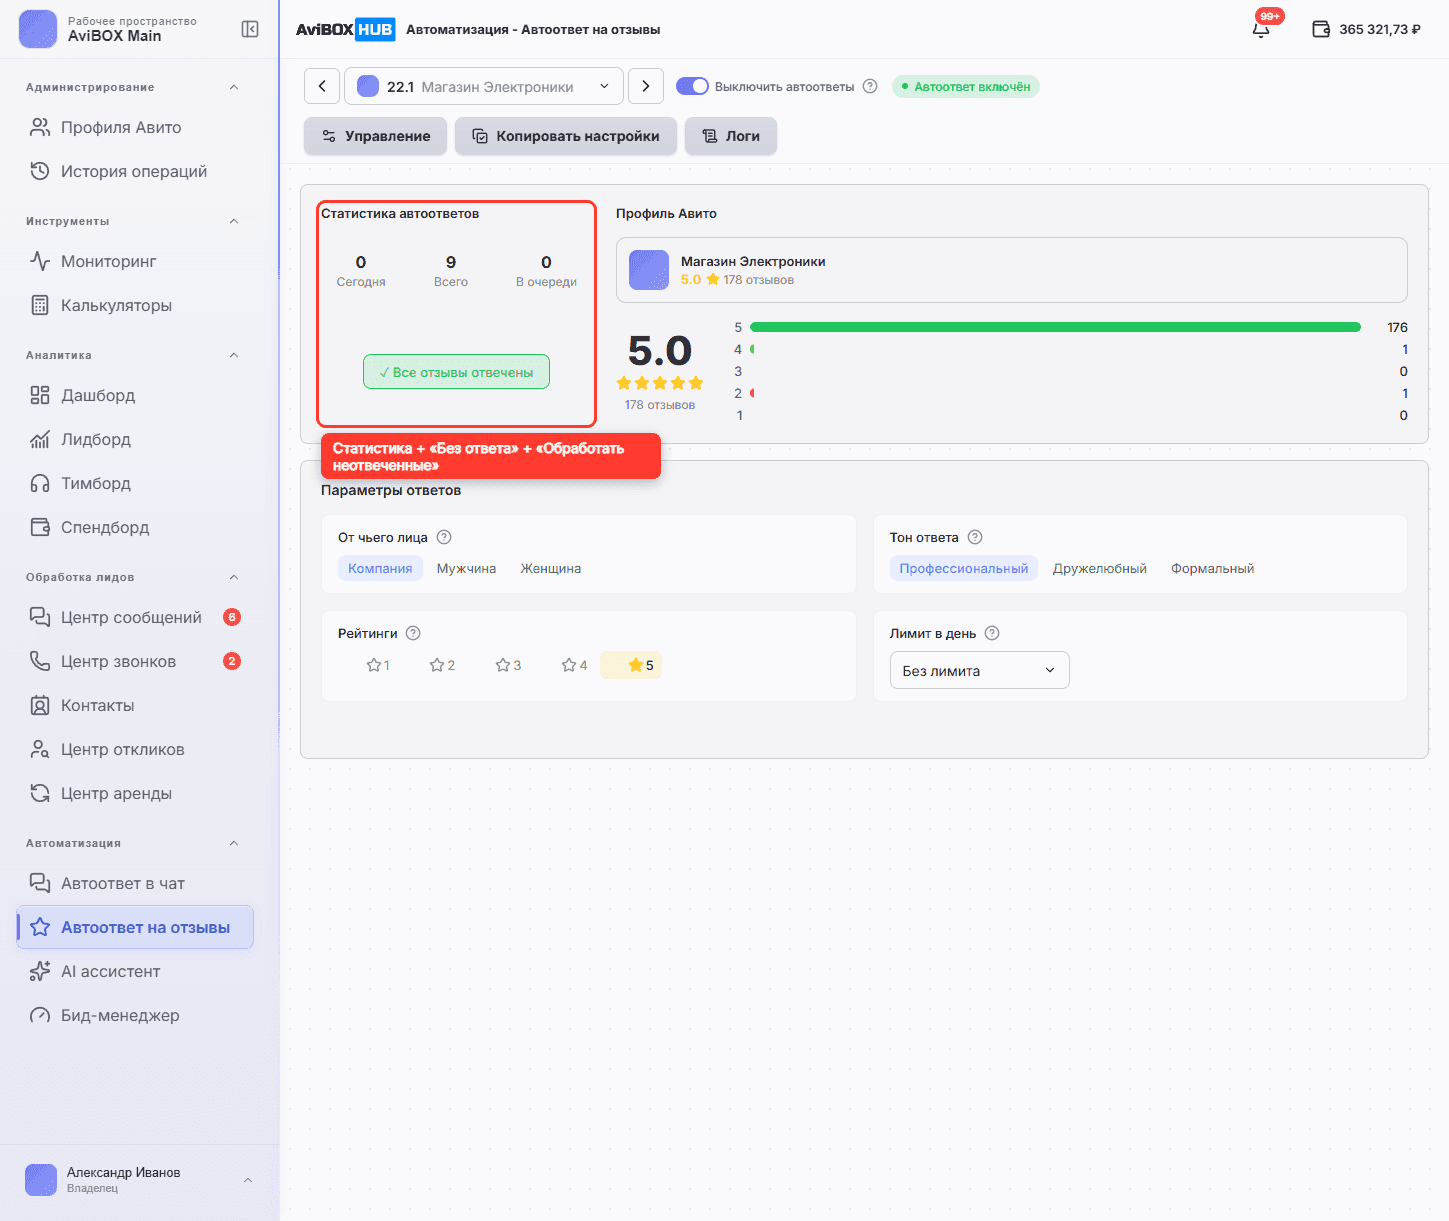Go to previous profile arrow
The width and height of the screenshot is (1449, 1221).
(x=322, y=86)
